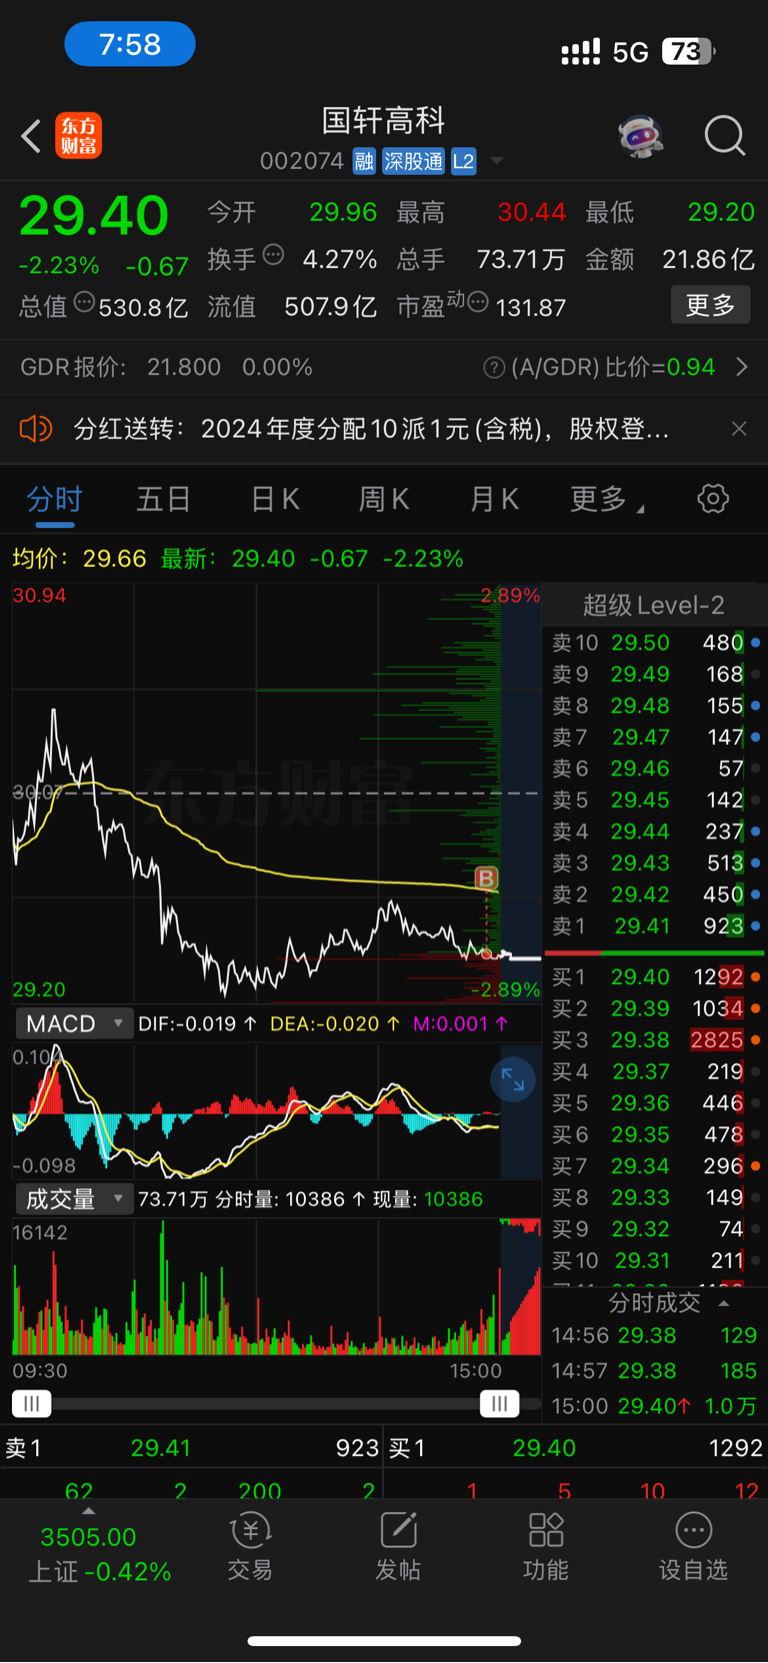Switch to the 五日 tab
This screenshot has height=1663, width=768.
pos(163,499)
